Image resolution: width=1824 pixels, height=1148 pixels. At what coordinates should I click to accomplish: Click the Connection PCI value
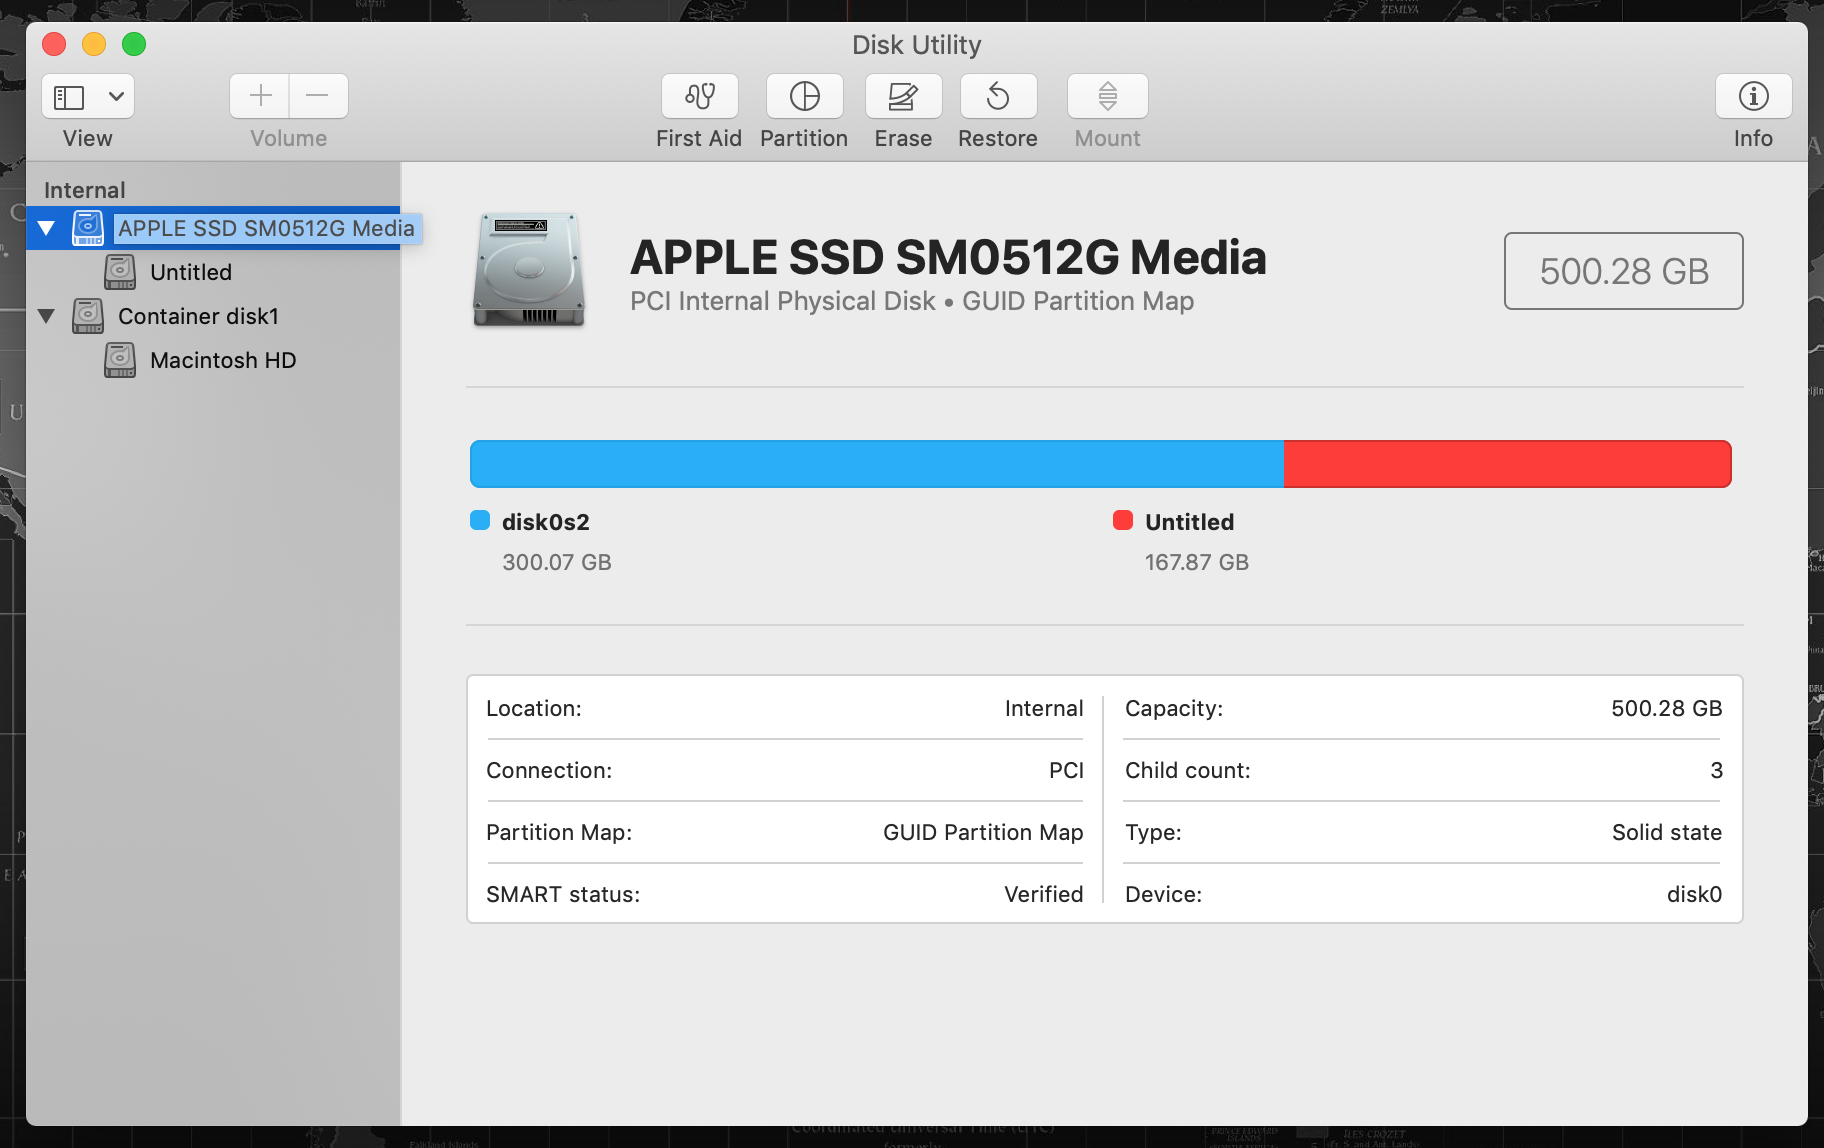(1066, 770)
